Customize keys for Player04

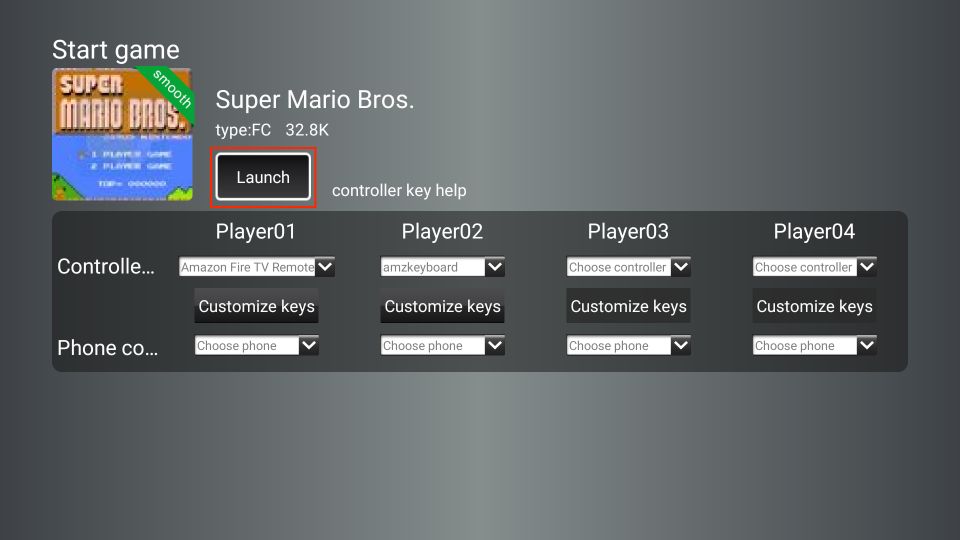814,306
